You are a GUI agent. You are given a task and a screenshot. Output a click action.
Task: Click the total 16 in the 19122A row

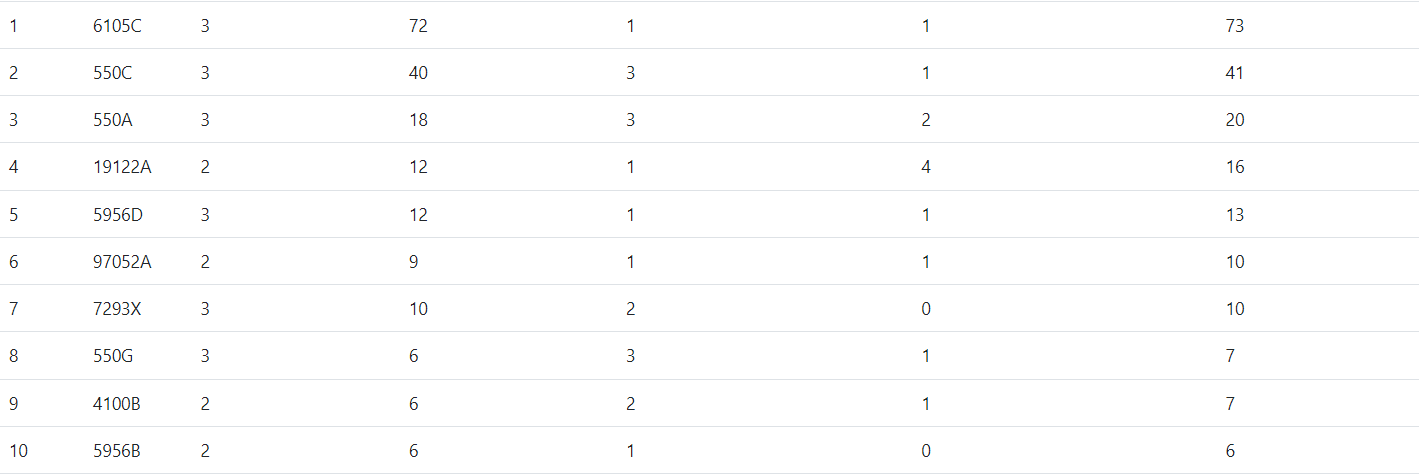click(1234, 167)
